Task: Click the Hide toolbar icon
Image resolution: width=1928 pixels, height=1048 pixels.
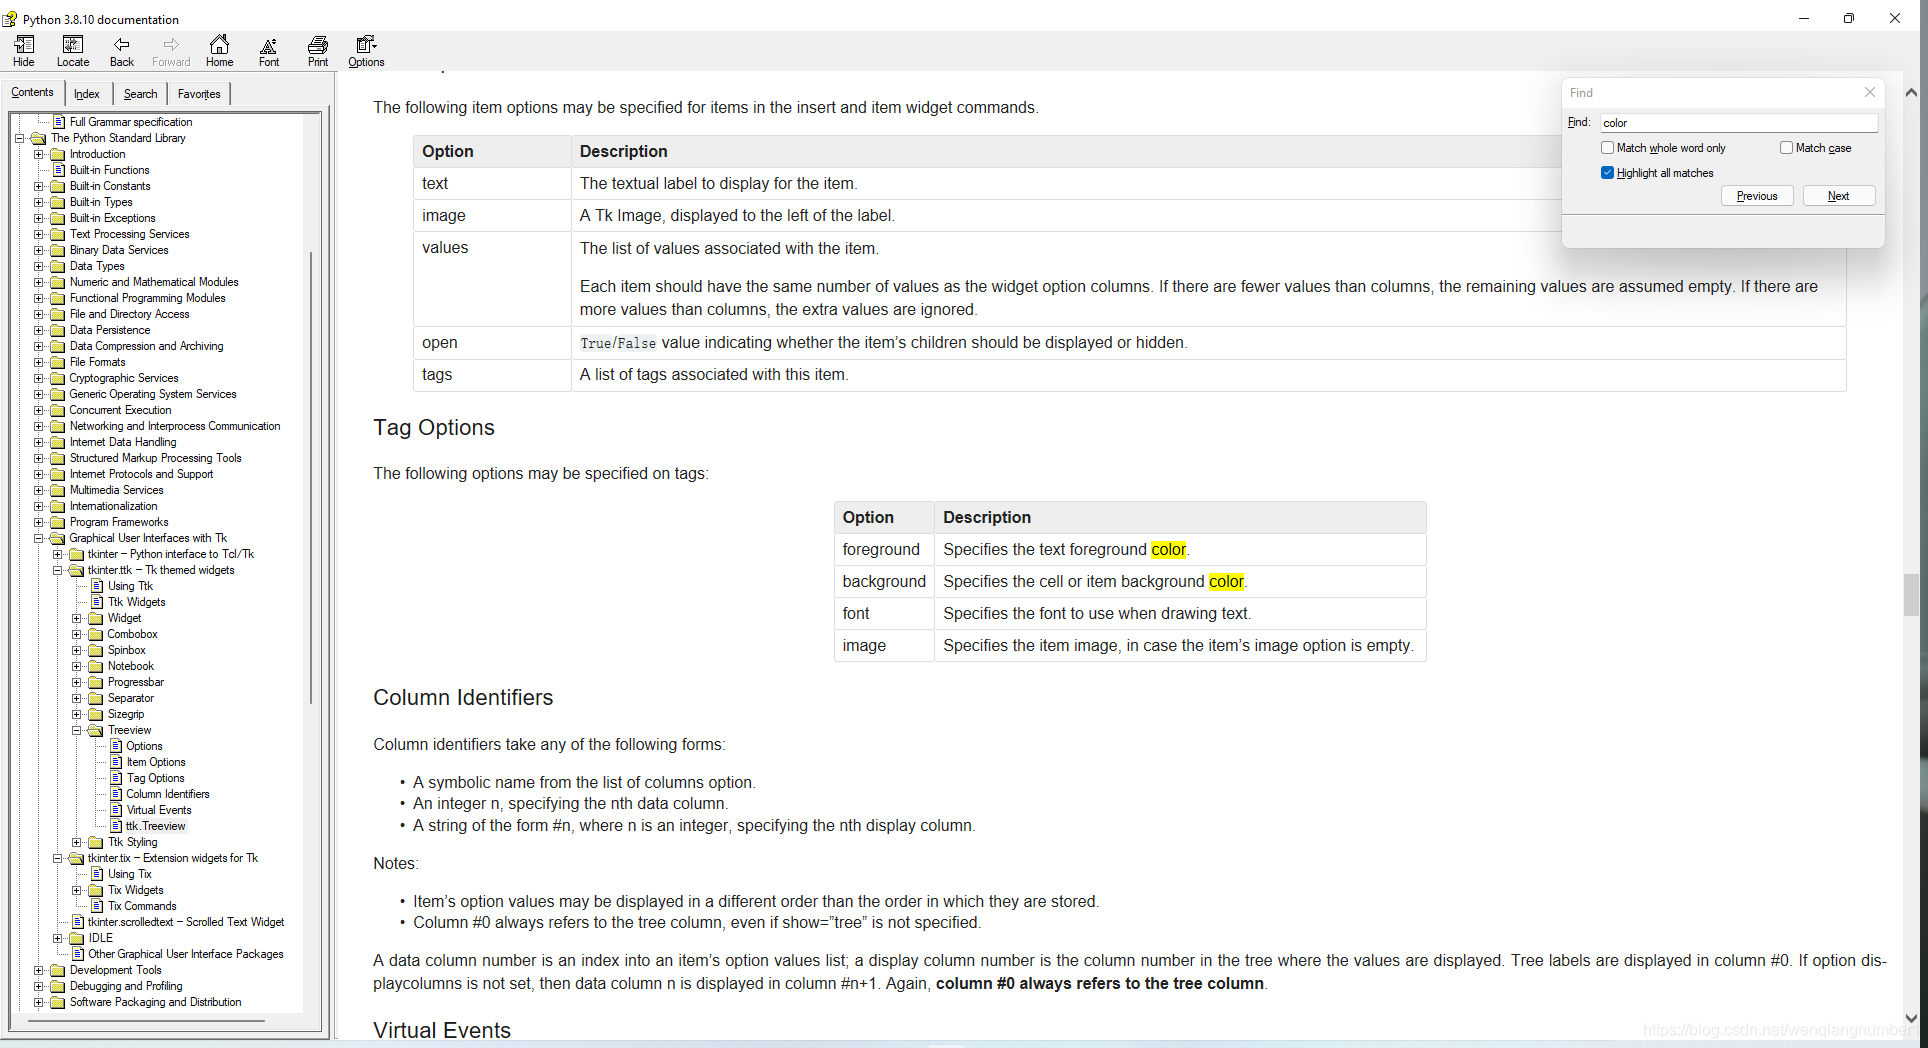Action: pos(24,51)
